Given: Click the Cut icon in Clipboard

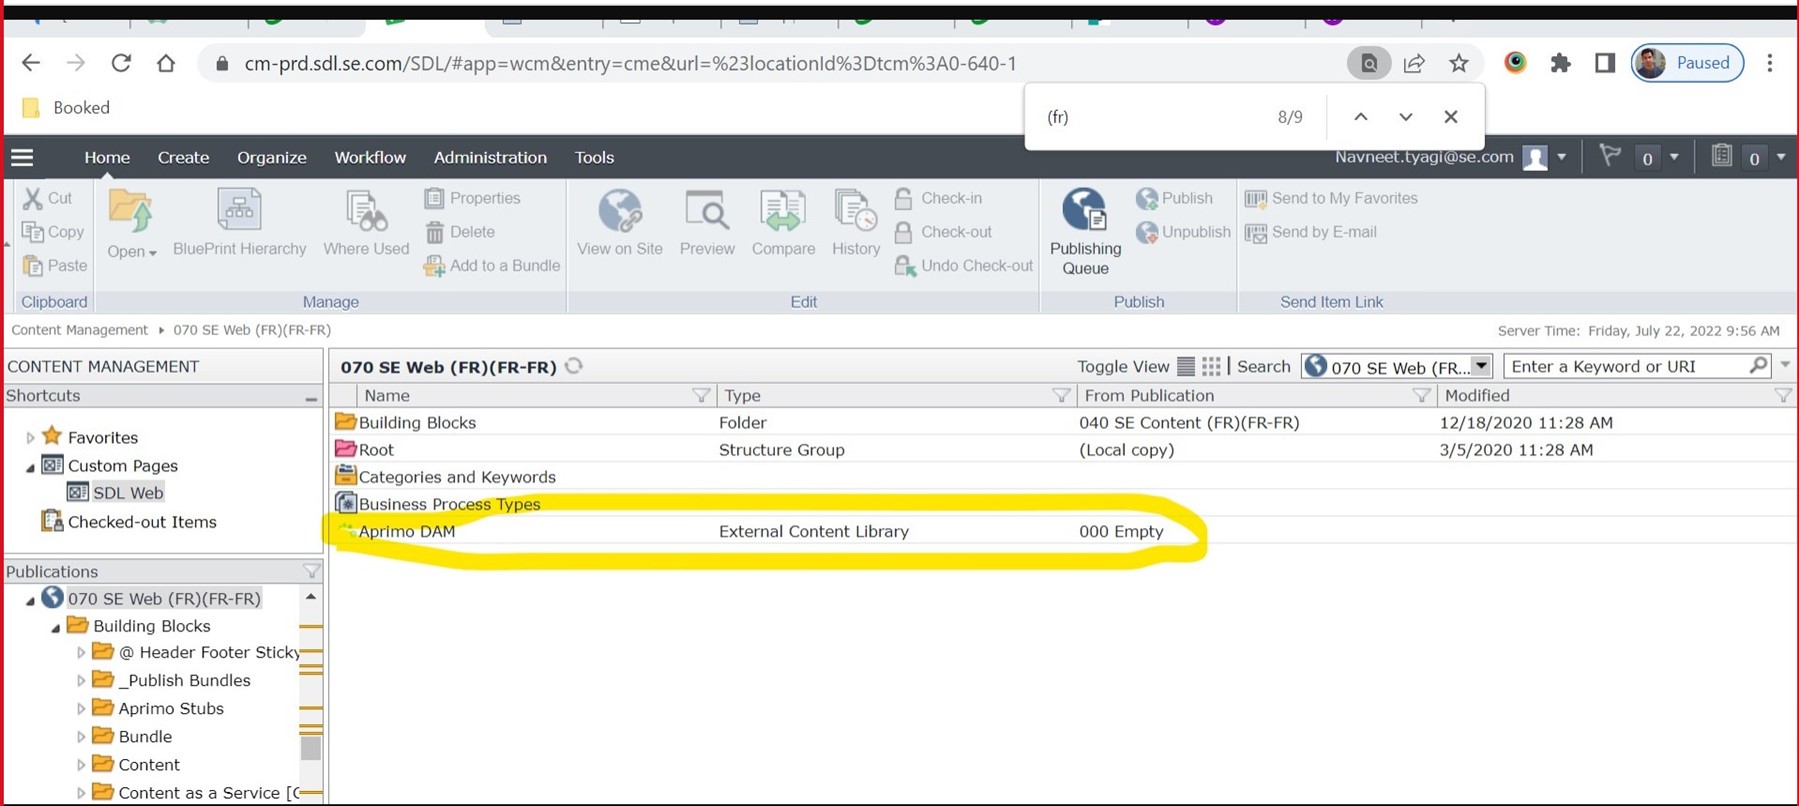Looking at the screenshot, I should click(33, 198).
